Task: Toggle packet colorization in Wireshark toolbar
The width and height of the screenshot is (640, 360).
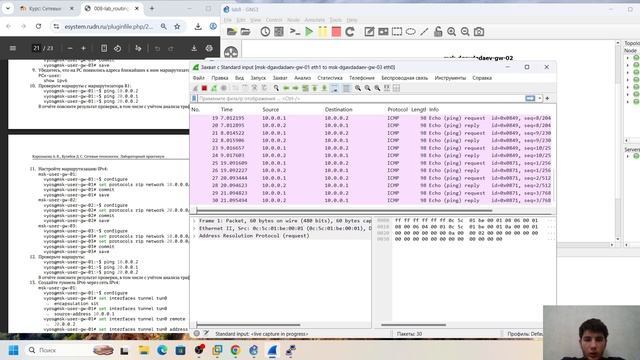Action: [x=346, y=88]
